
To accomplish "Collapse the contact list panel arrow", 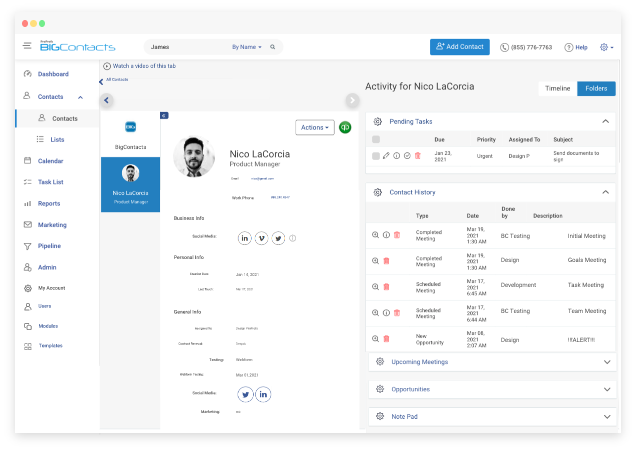I will 164,116.
